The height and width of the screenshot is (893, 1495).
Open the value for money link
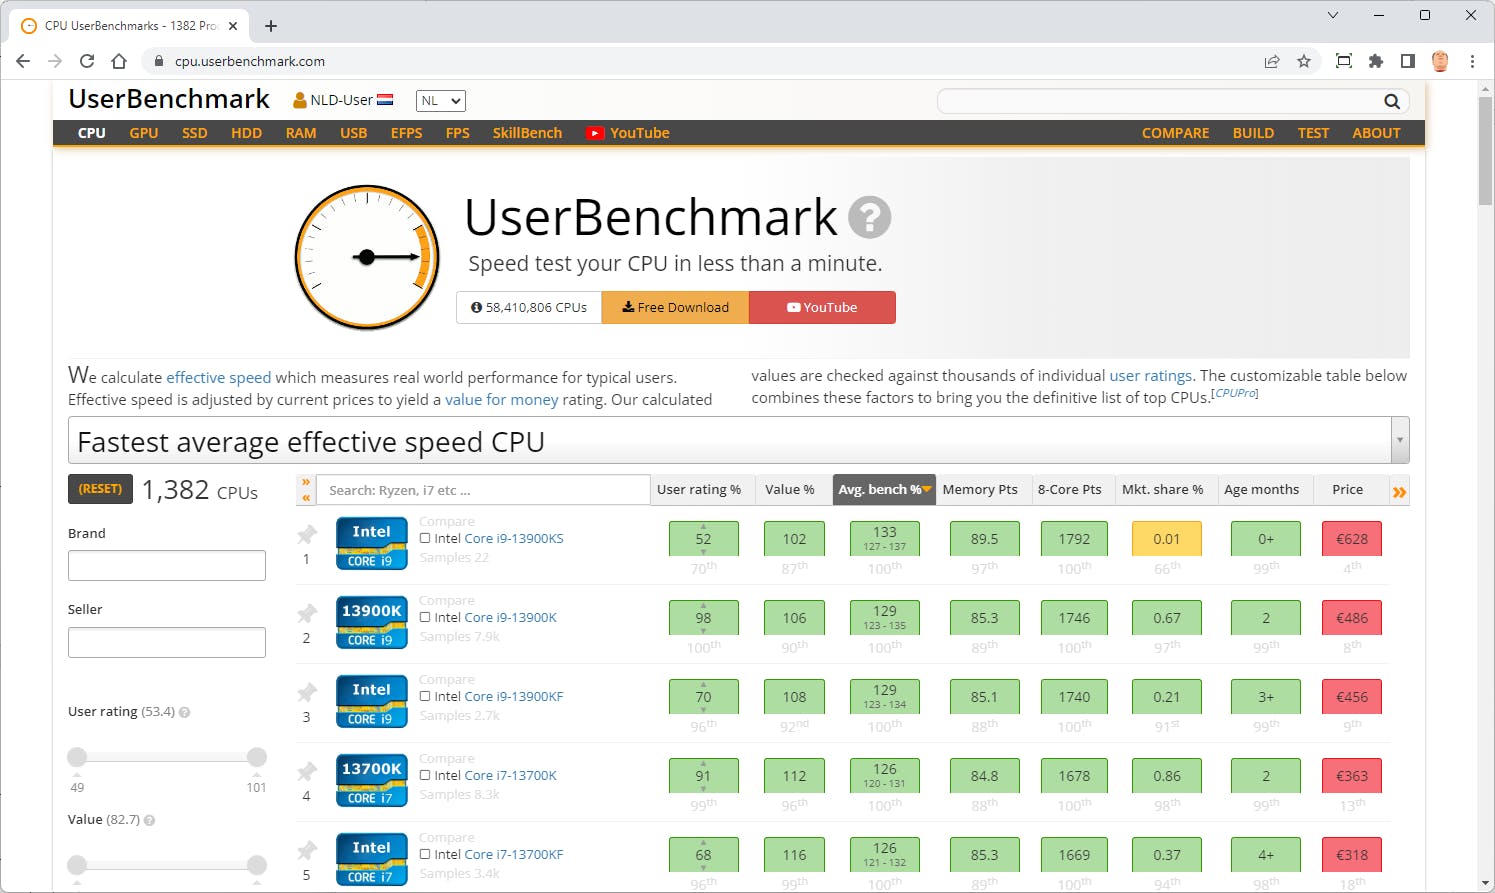coord(502,400)
